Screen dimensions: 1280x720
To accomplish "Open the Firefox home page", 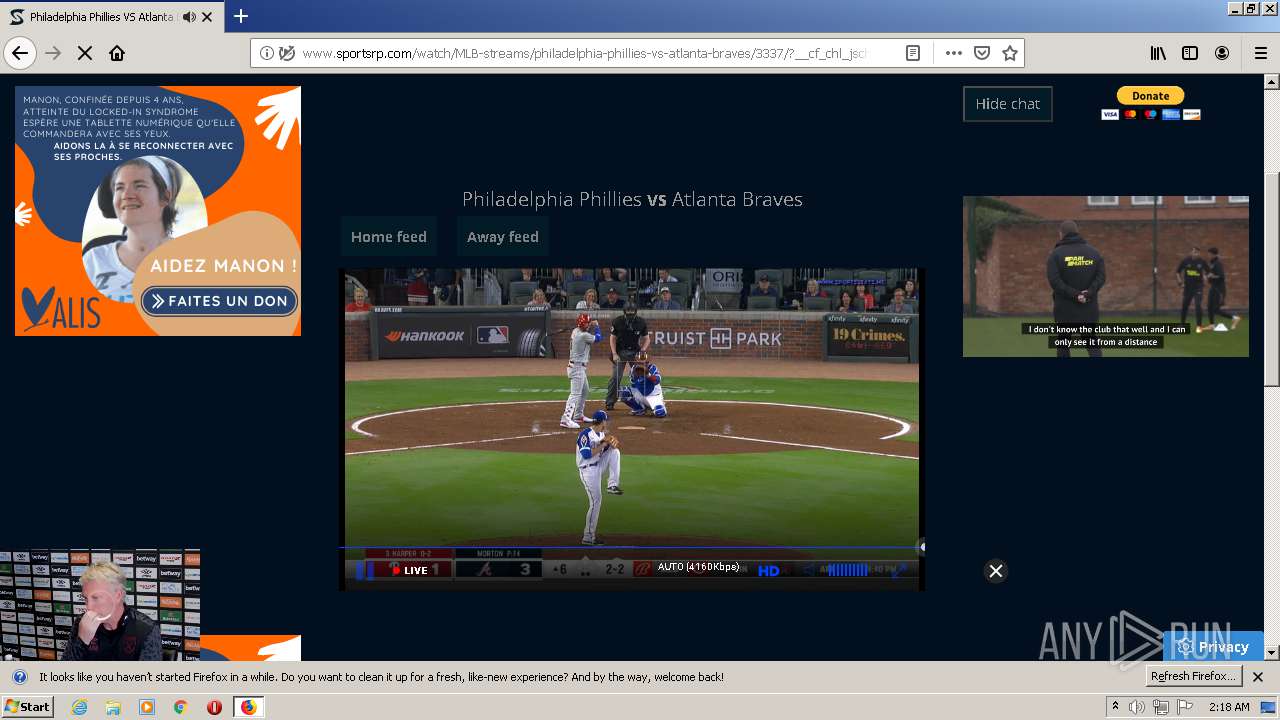I will point(117,53).
